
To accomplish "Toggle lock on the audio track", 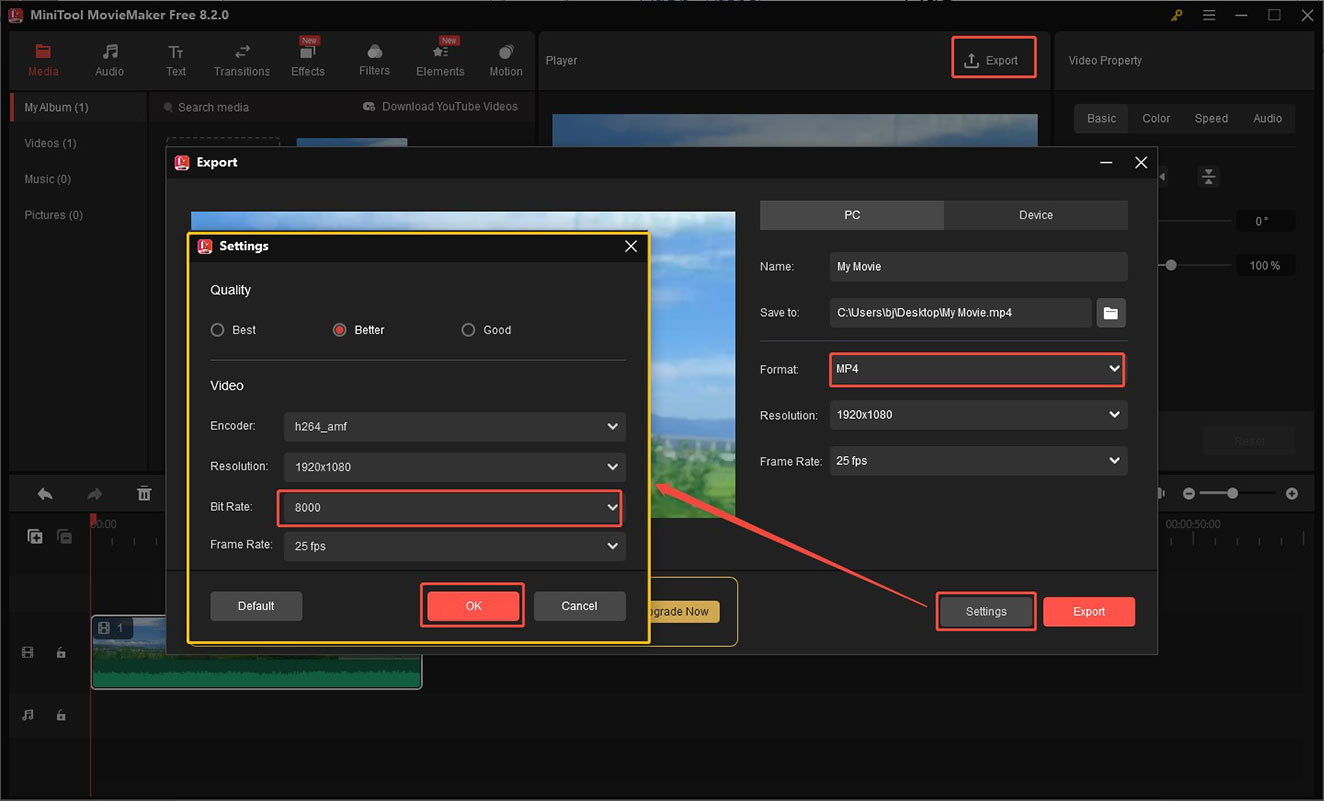I will (x=61, y=715).
